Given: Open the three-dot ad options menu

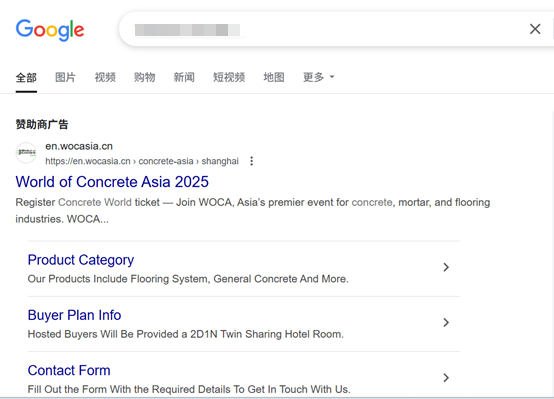Looking at the screenshot, I should coord(252,161).
